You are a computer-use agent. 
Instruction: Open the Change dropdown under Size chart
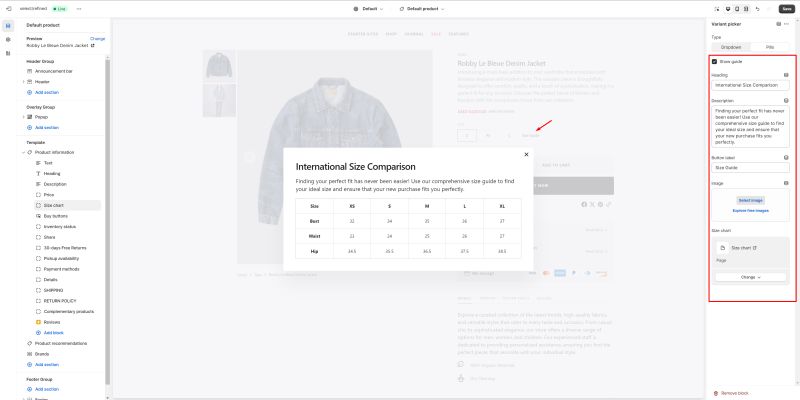click(751, 277)
